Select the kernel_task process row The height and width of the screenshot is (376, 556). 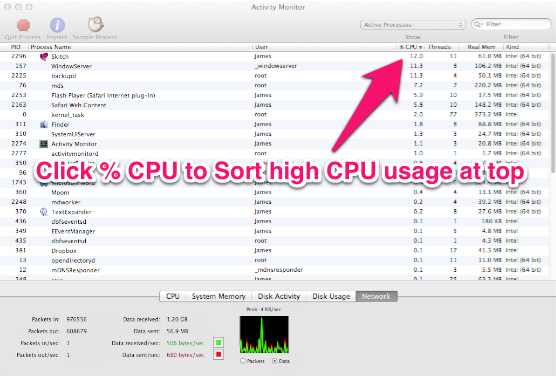pyautogui.click(x=275, y=115)
